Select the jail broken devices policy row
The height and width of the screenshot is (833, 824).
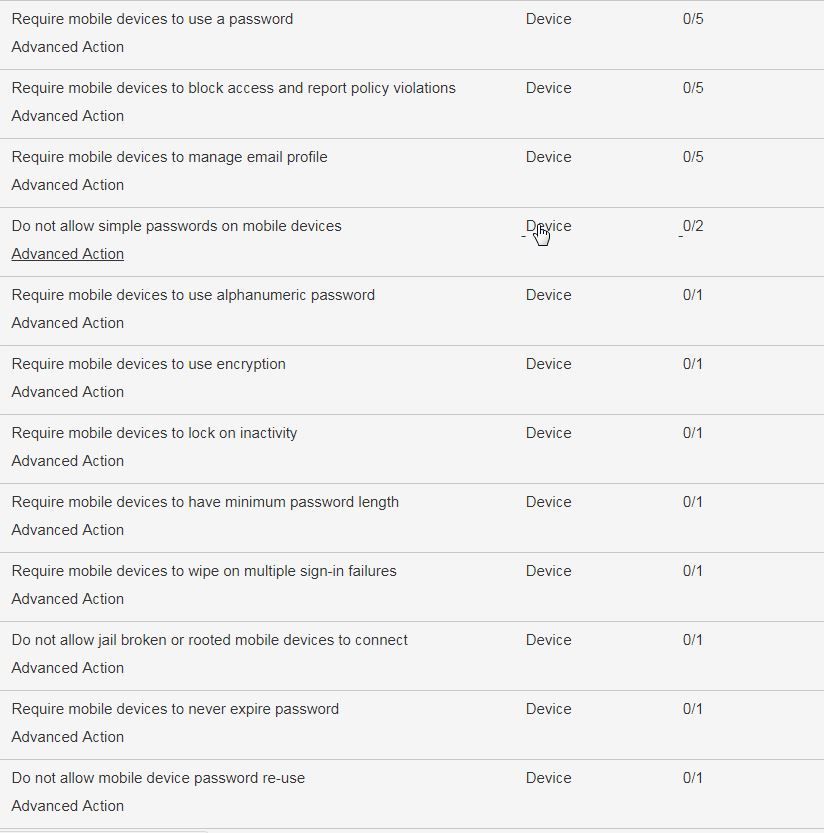[208, 640]
